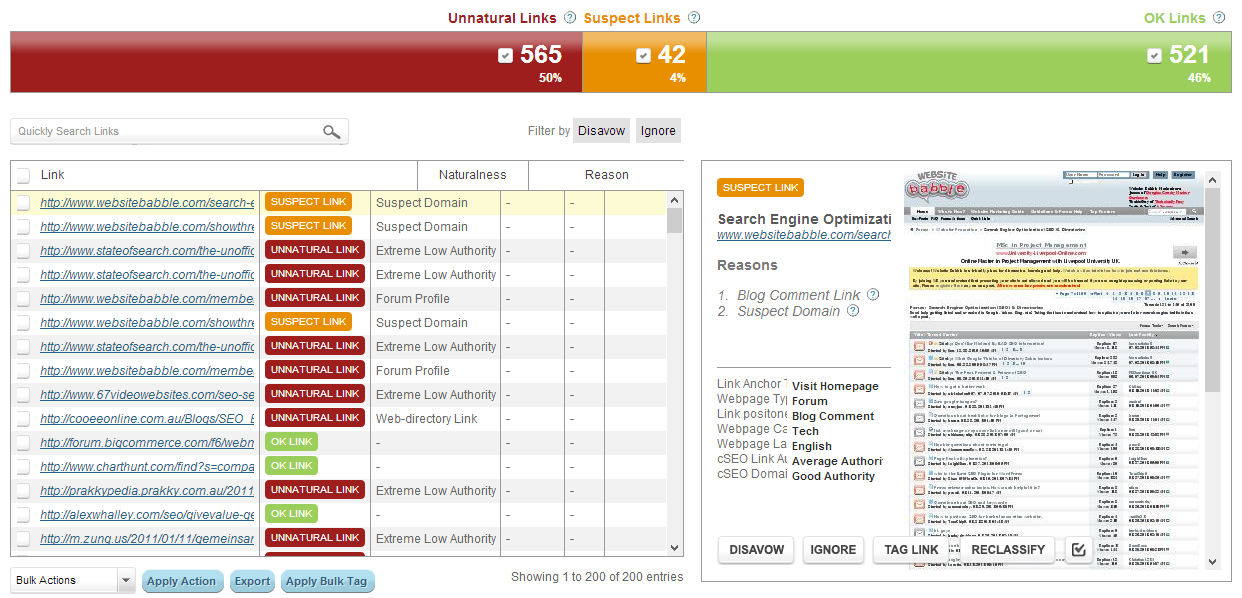Check the box for websitebabble.com/search row
The width and height of the screenshot is (1242, 598).
(x=23, y=202)
